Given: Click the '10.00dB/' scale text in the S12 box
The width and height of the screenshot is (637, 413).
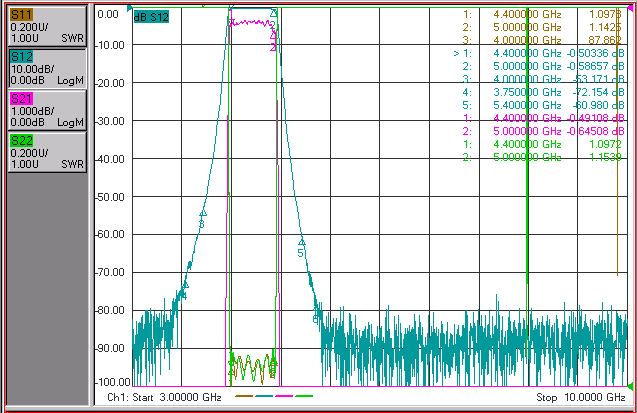Looking at the screenshot, I should tap(32, 69).
